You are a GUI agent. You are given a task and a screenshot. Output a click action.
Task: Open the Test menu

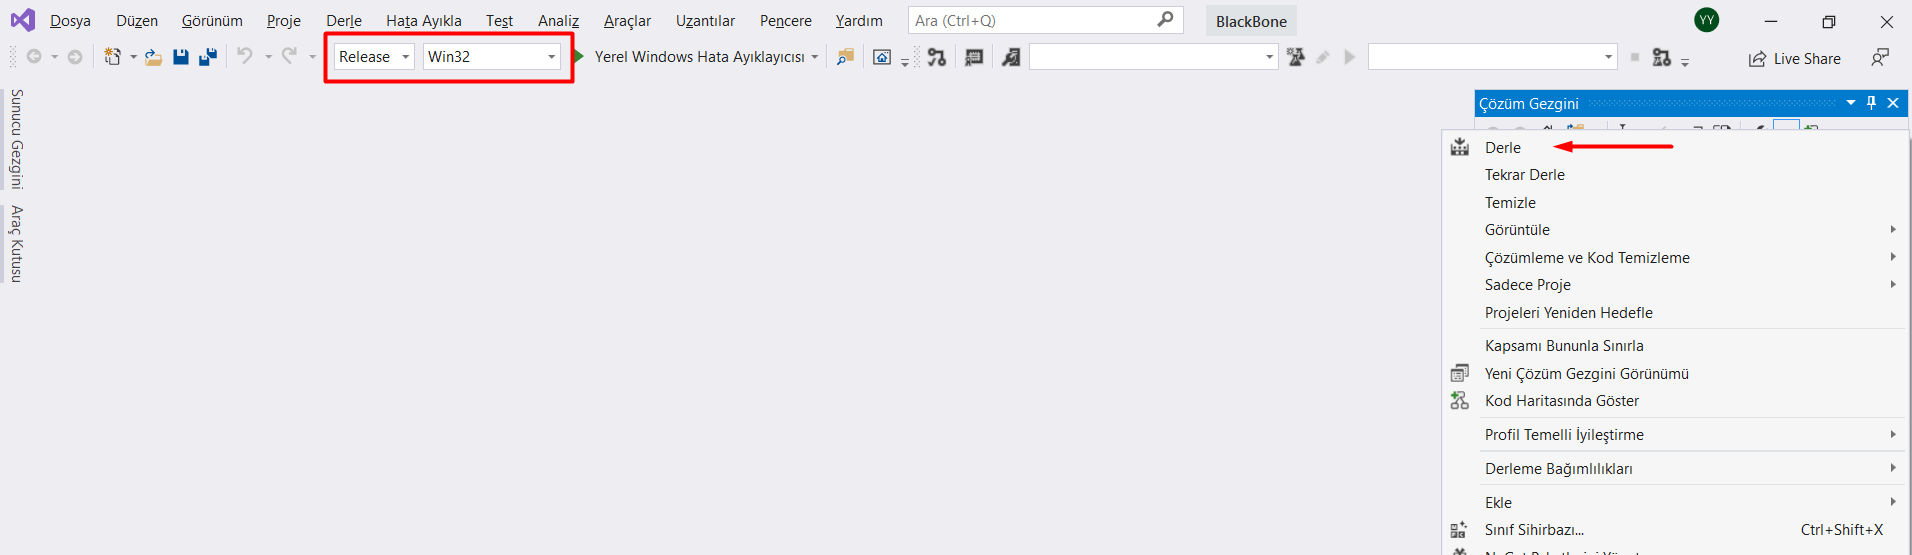pos(499,20)
